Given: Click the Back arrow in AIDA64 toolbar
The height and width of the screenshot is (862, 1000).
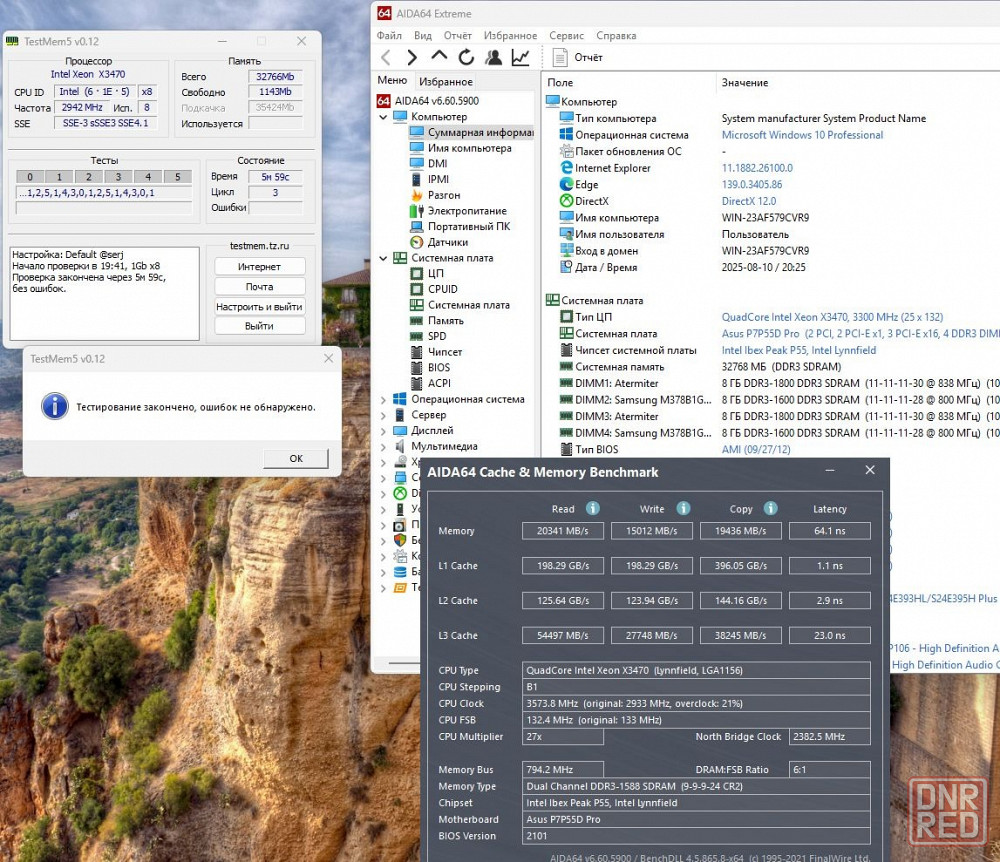Looking at the screenshot, I should point(386,58).
